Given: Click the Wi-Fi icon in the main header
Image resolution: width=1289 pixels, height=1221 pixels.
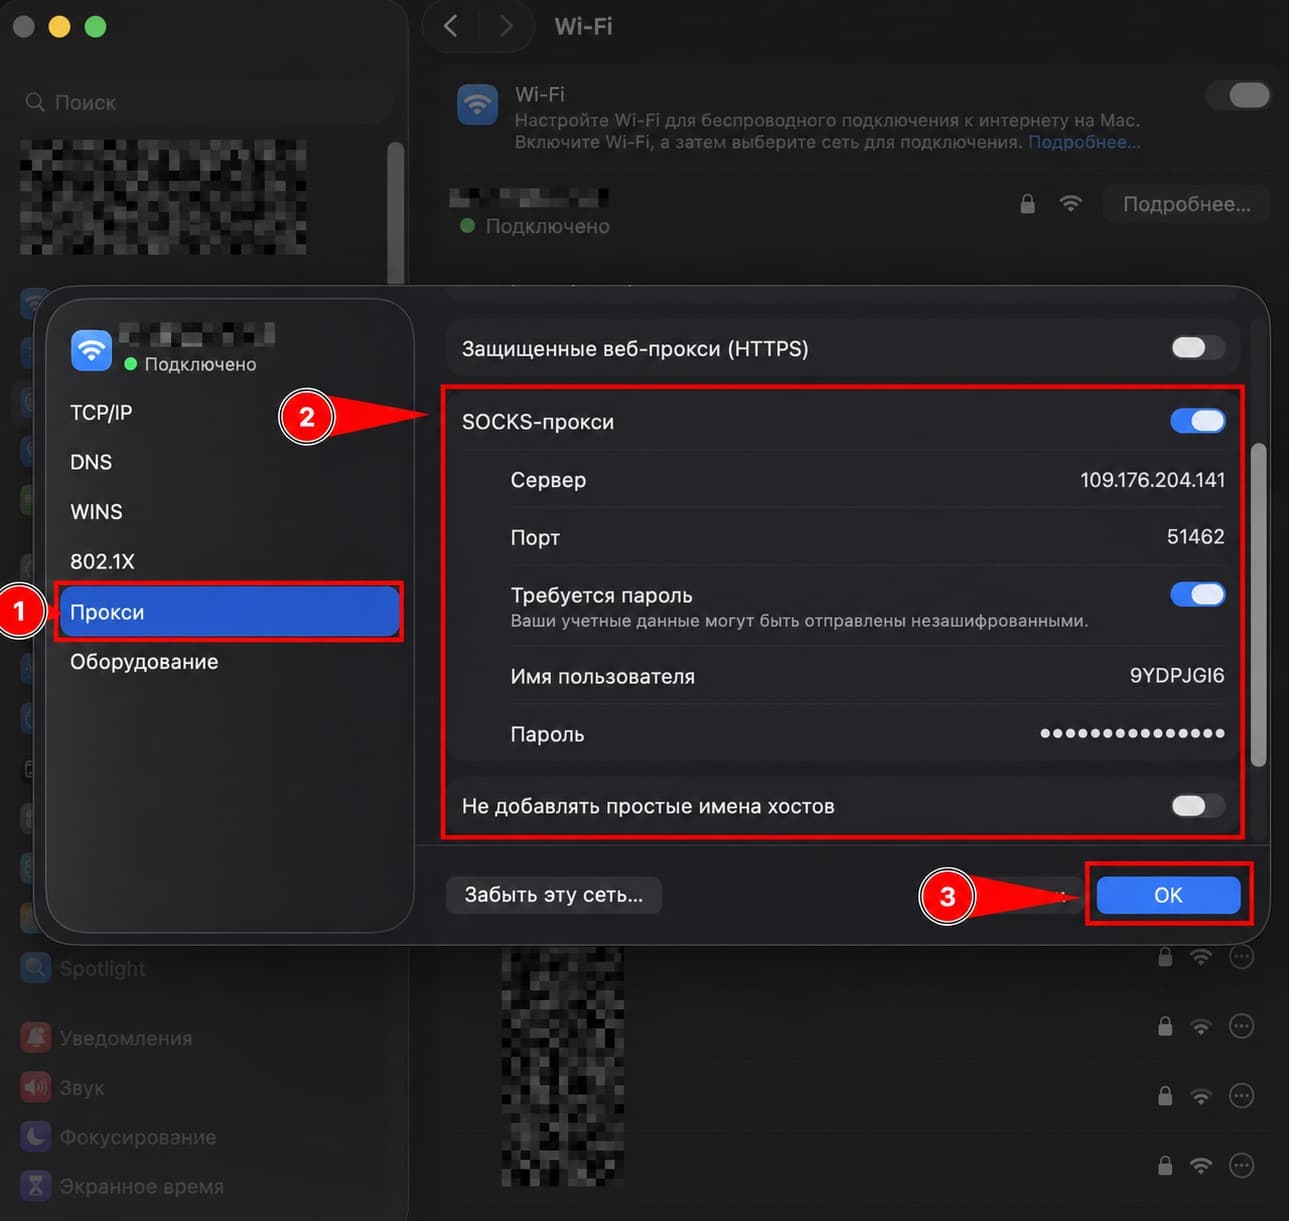Looking at the screenshot, I should tap(477, 104).
